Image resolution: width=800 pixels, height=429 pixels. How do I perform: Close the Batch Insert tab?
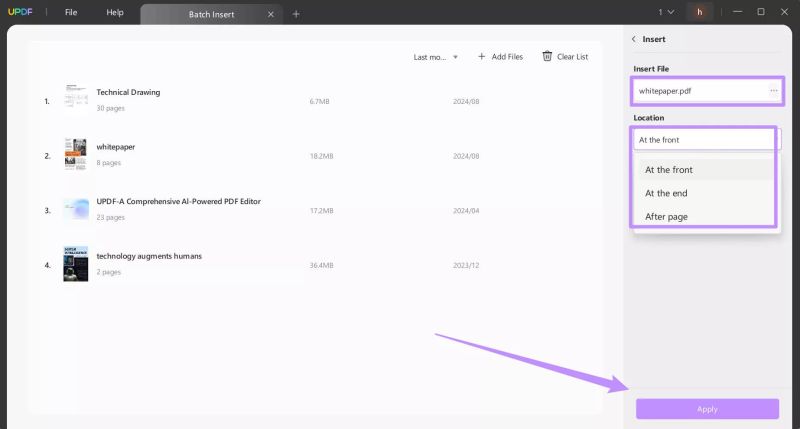click(271, 14)
